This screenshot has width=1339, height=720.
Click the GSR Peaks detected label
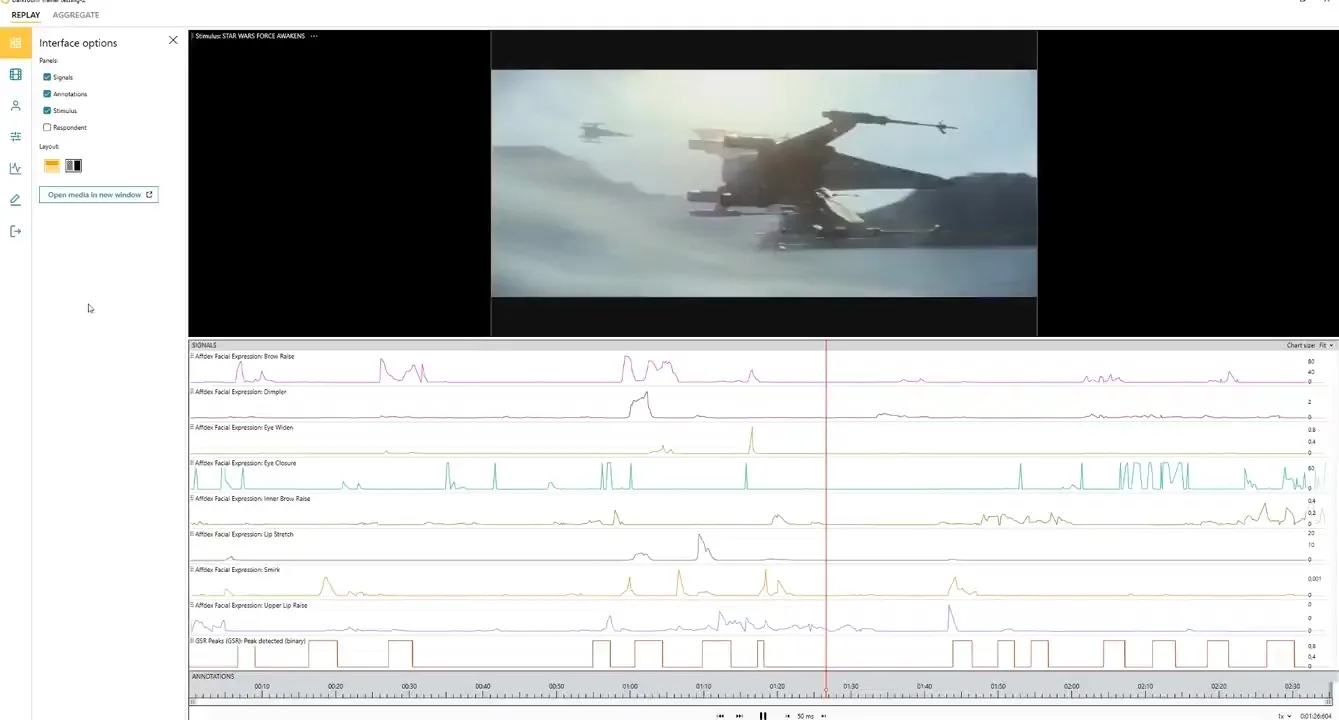click(251, 640)
